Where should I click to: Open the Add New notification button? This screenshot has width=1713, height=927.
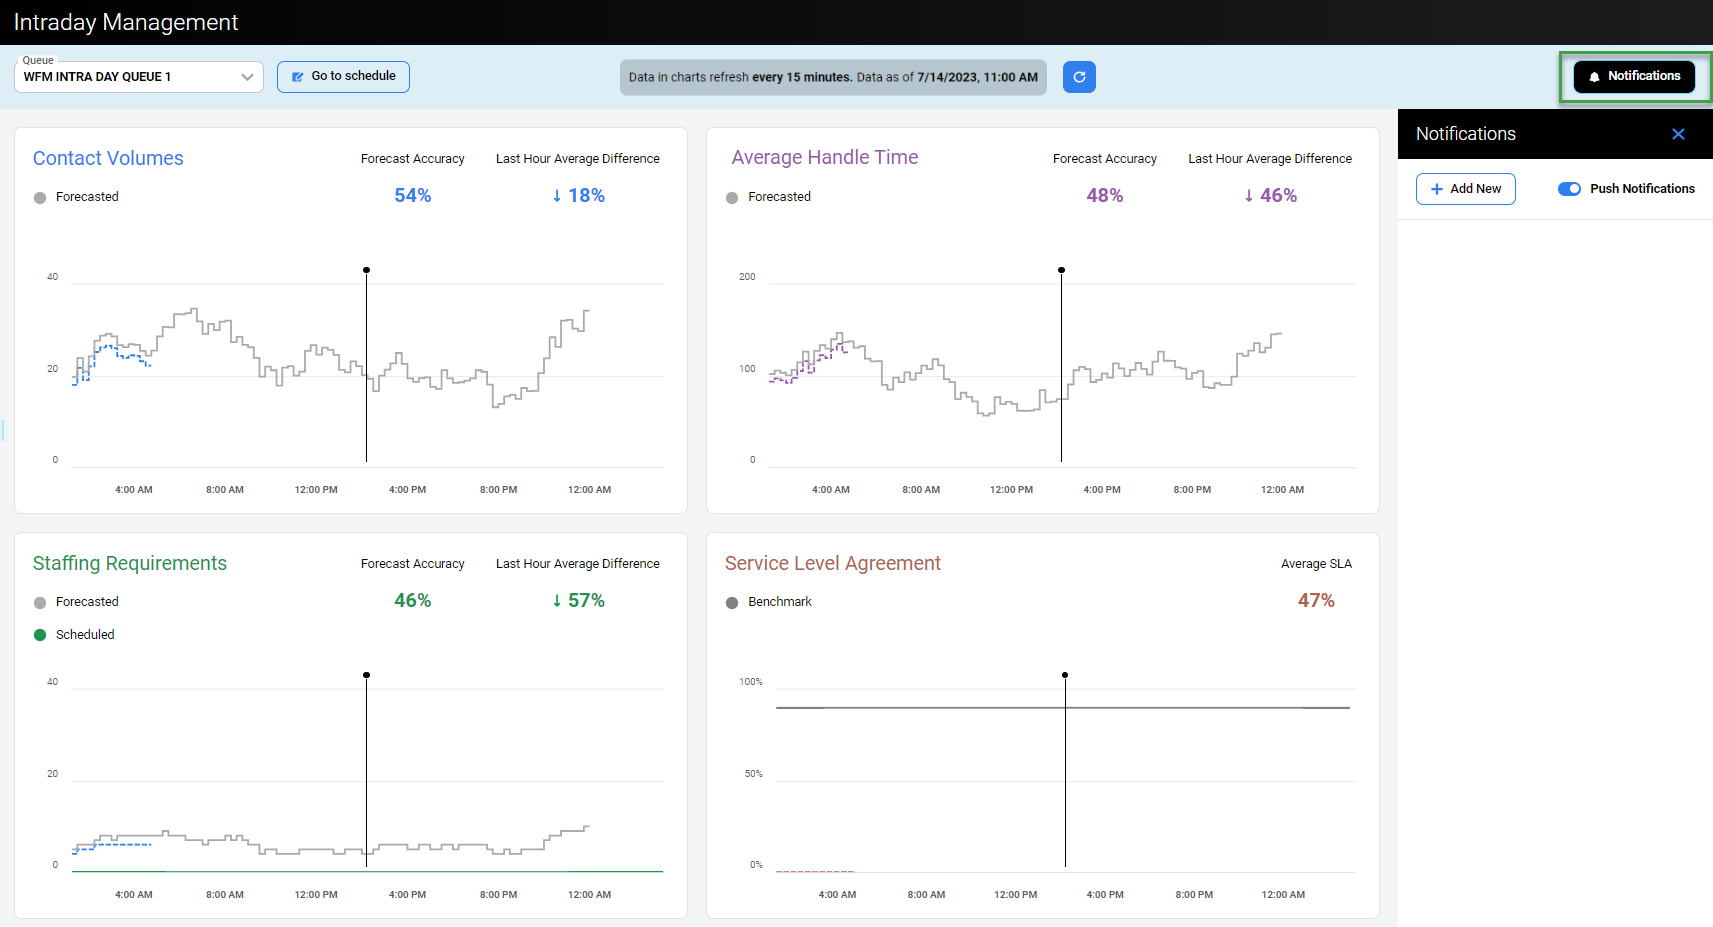(1465, 189)
